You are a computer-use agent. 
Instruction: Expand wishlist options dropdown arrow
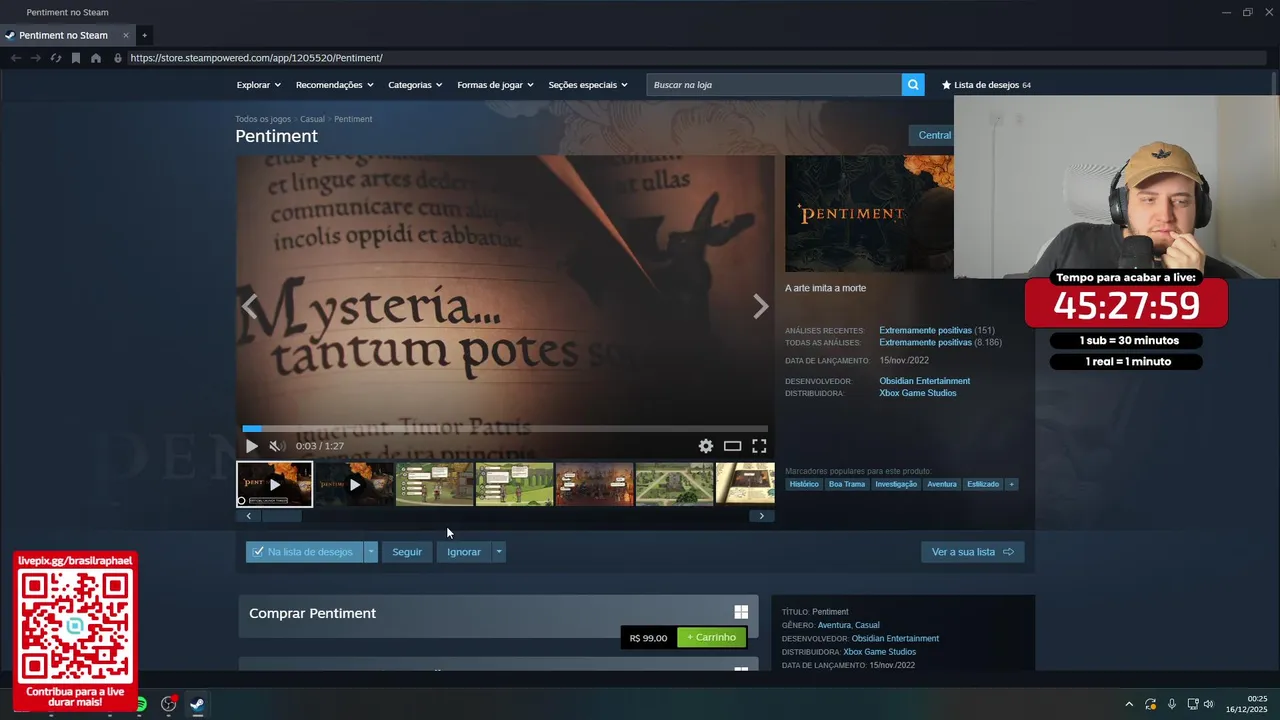coord(371,552)
